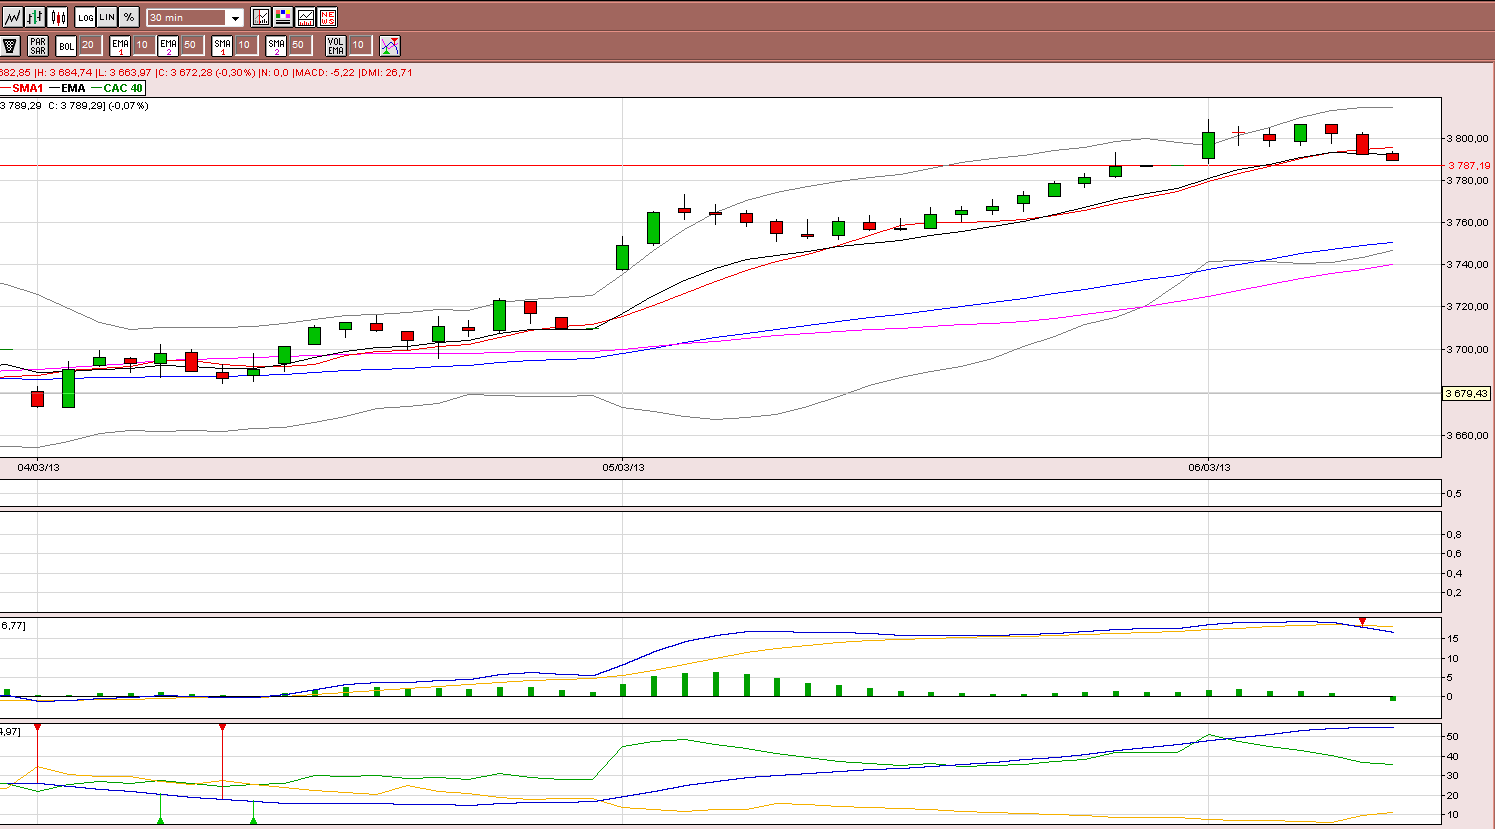Image resolution: width=1495 pixels, height=829 pixels.
Task: Open the indicator chart window icon
Action: (305, 17)
